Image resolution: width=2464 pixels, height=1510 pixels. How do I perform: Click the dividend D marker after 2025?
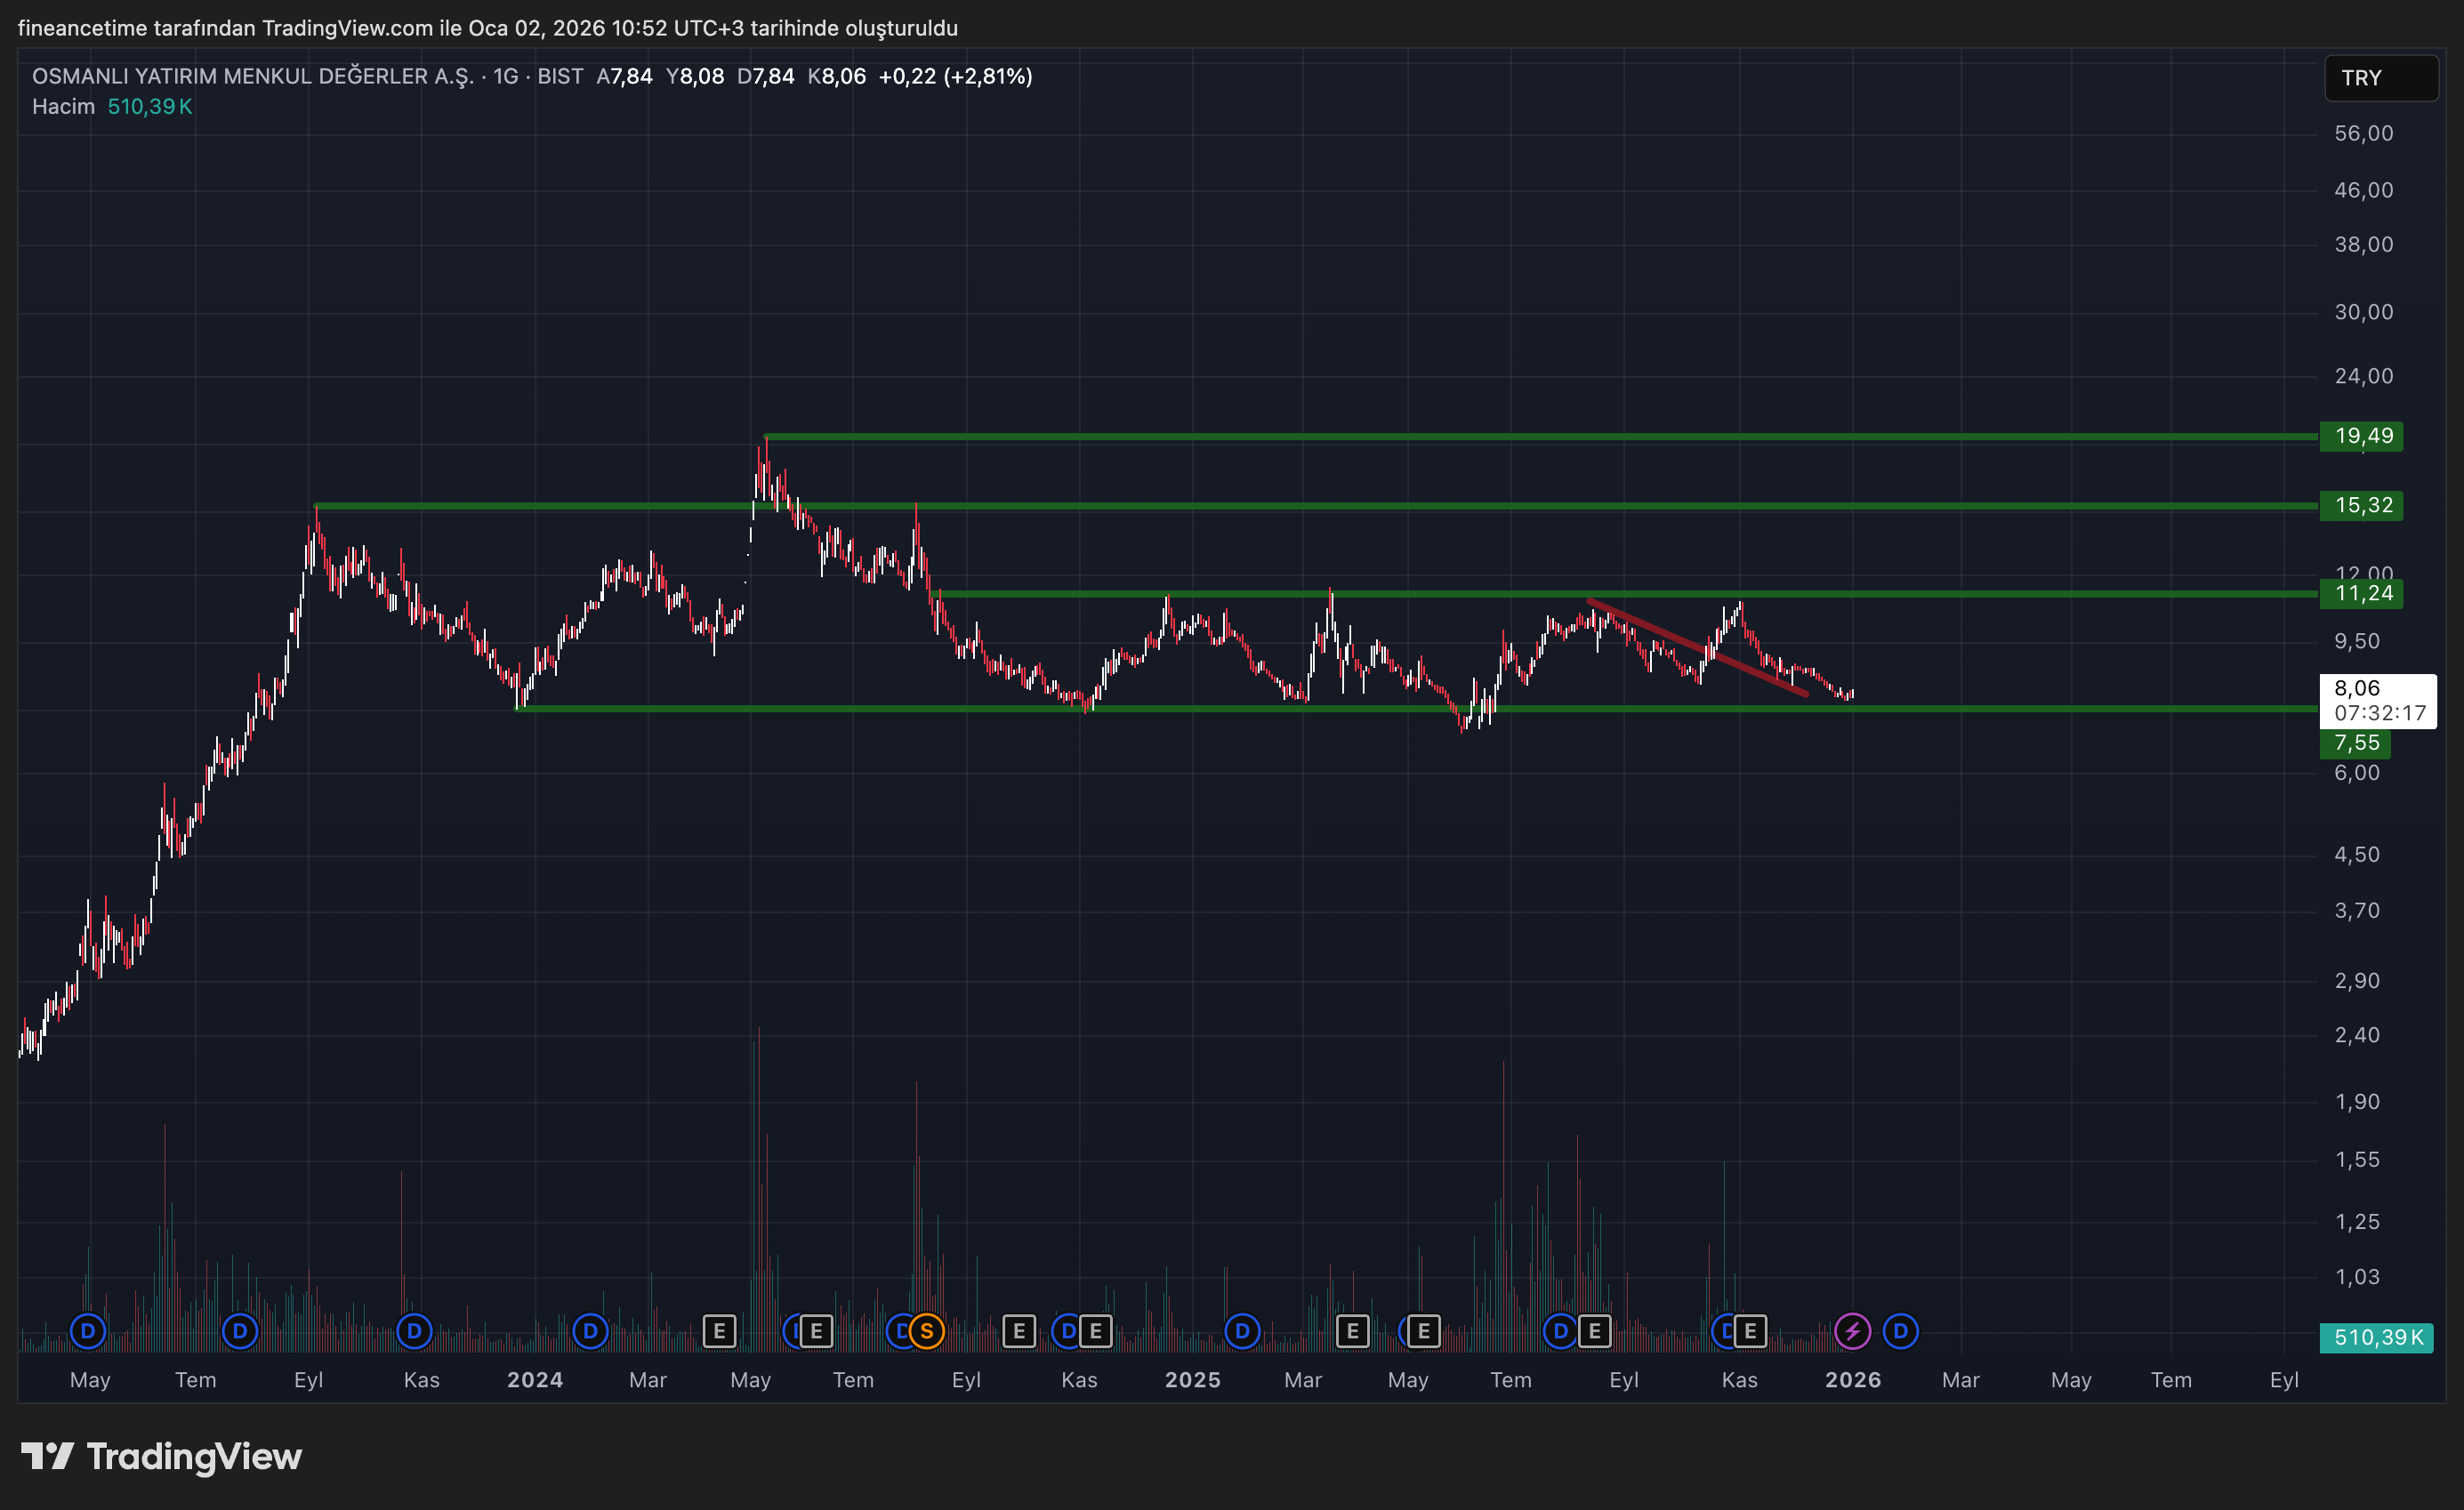point(1241,1331)
